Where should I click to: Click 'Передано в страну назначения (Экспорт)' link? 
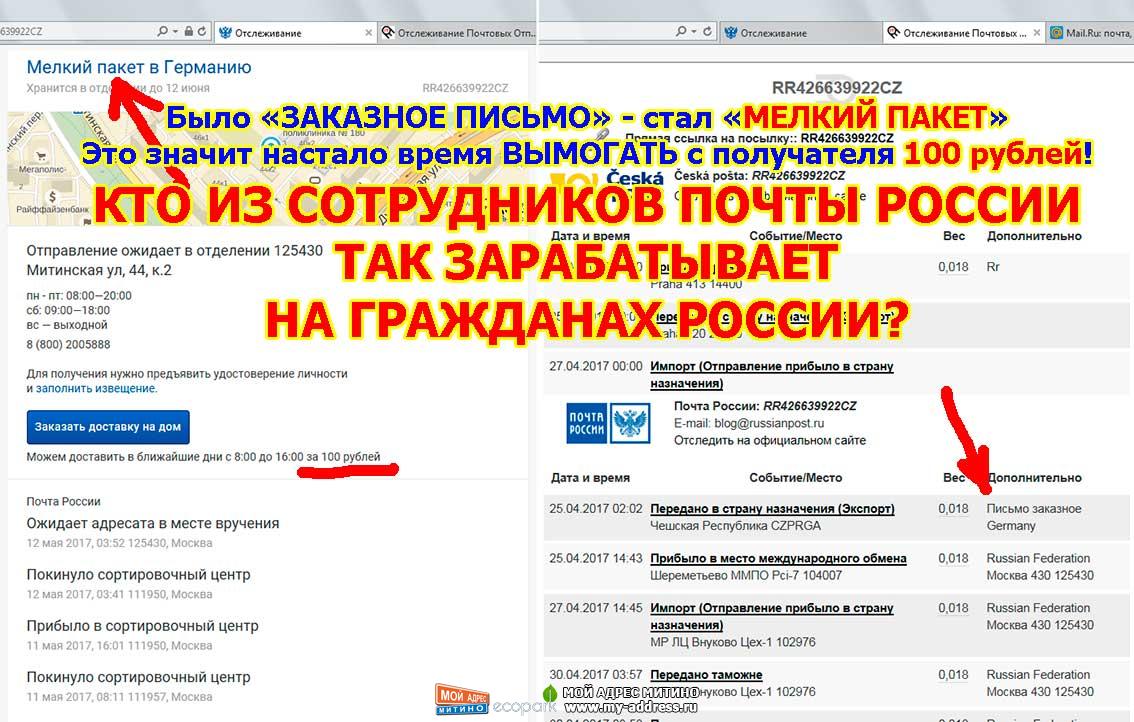point(772,509)
